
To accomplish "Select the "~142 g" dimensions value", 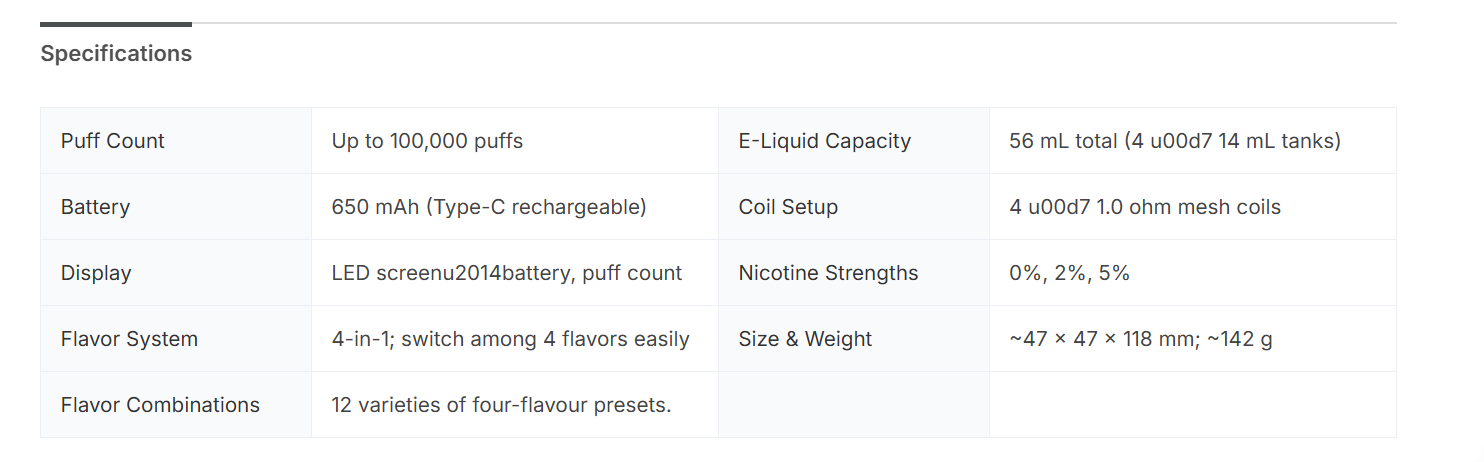I will pyautogui.click(x=1141, y=339).
